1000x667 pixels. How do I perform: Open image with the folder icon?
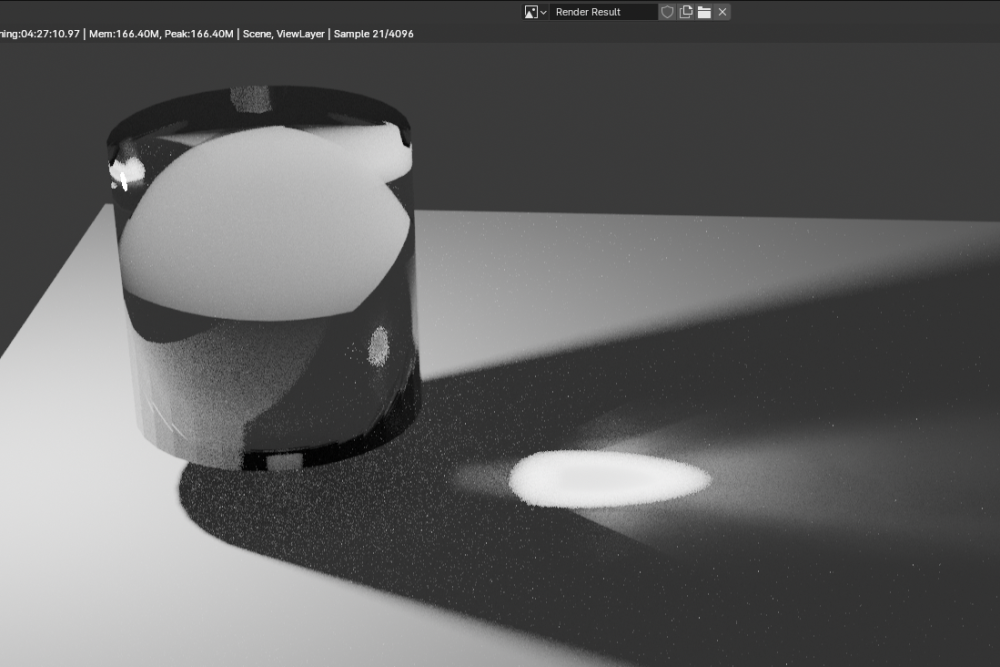[x=704, y=12]
